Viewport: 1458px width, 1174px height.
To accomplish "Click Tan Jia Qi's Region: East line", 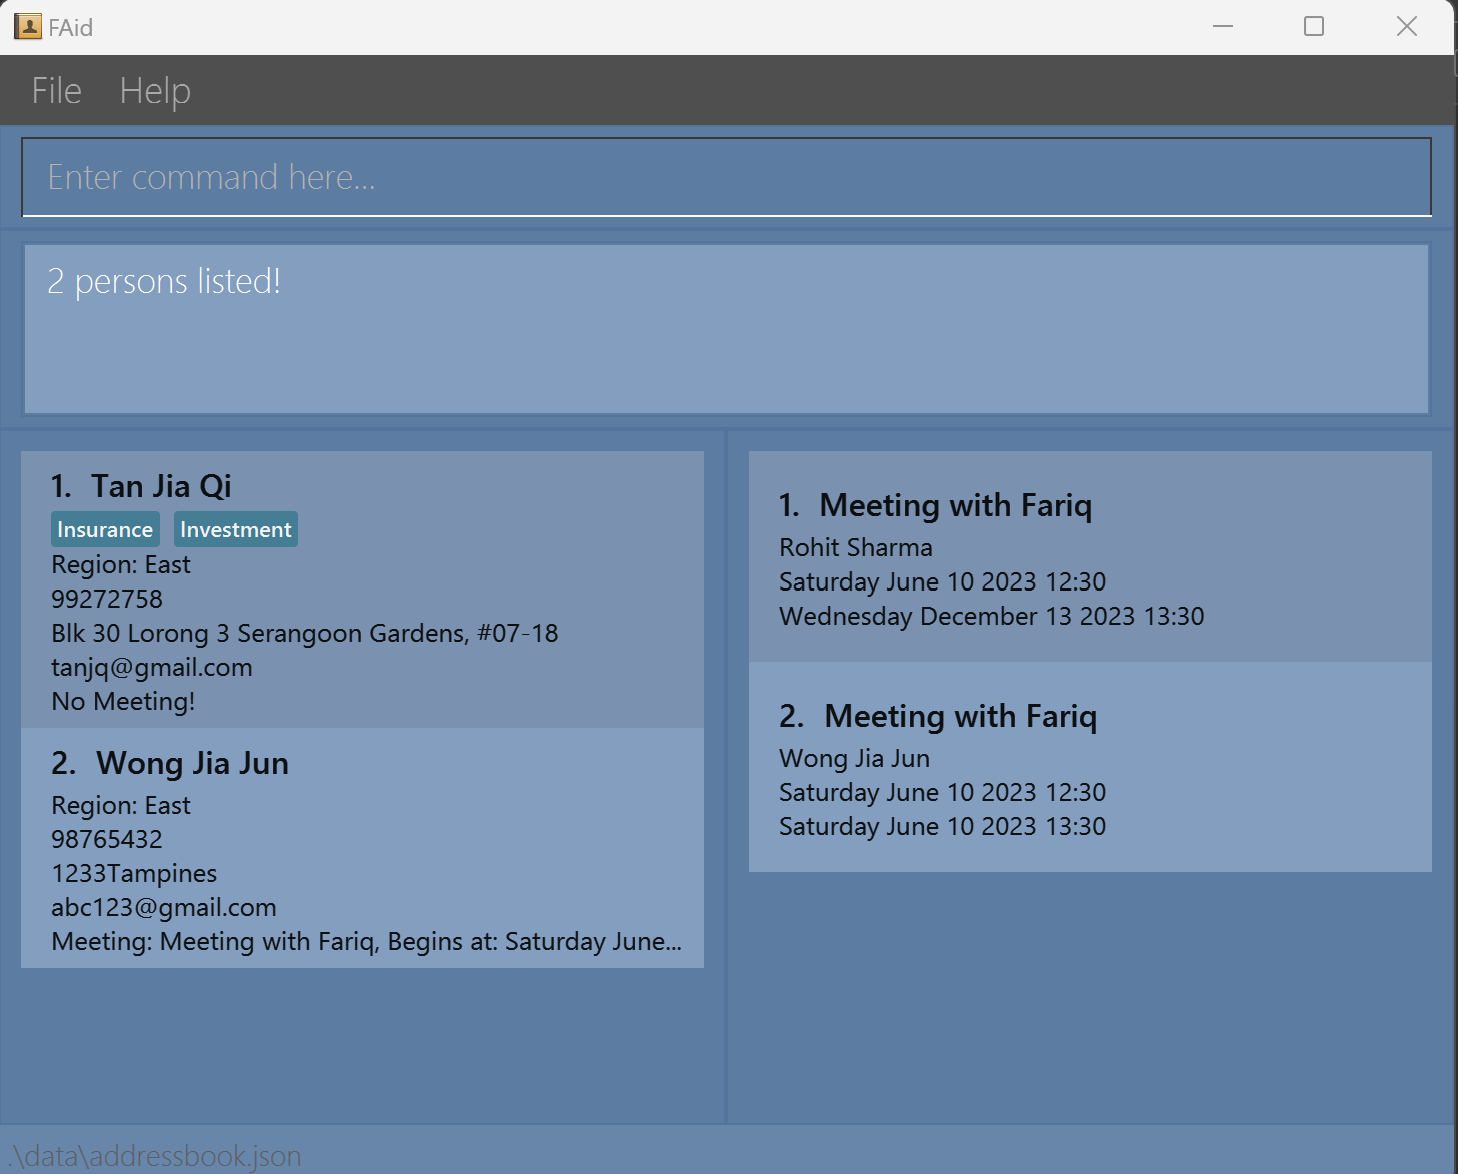I will (x=121, y=565).
